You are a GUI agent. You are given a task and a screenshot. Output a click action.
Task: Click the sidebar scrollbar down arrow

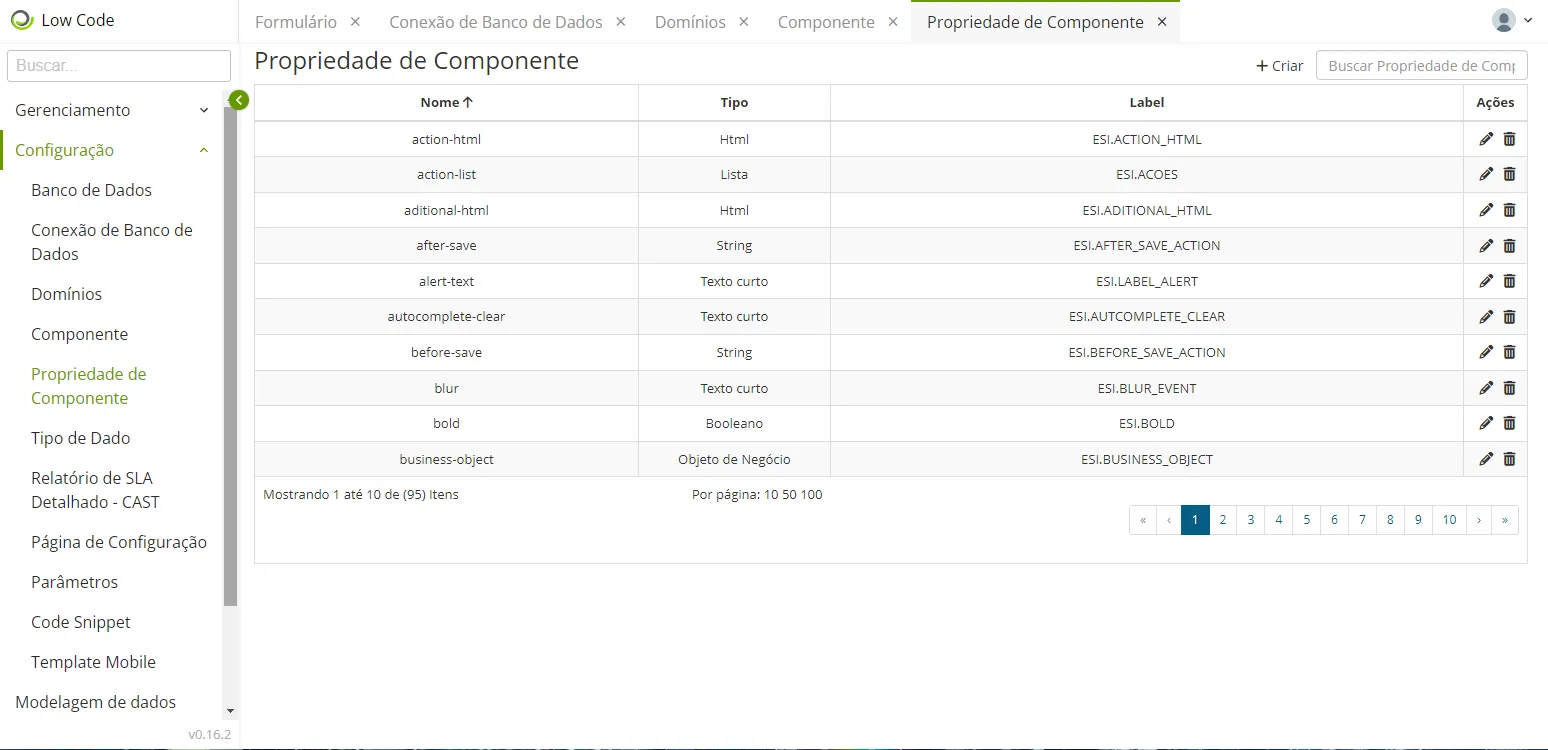(x=230, y=711)
